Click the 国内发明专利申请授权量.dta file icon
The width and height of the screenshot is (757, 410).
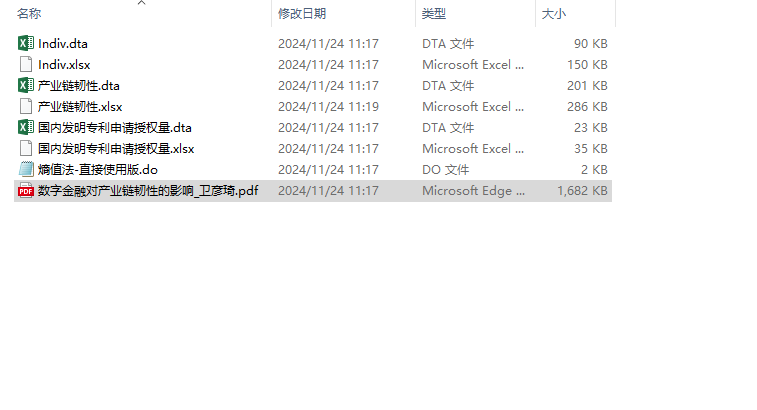pyautogui.click(x=26, y=127)
